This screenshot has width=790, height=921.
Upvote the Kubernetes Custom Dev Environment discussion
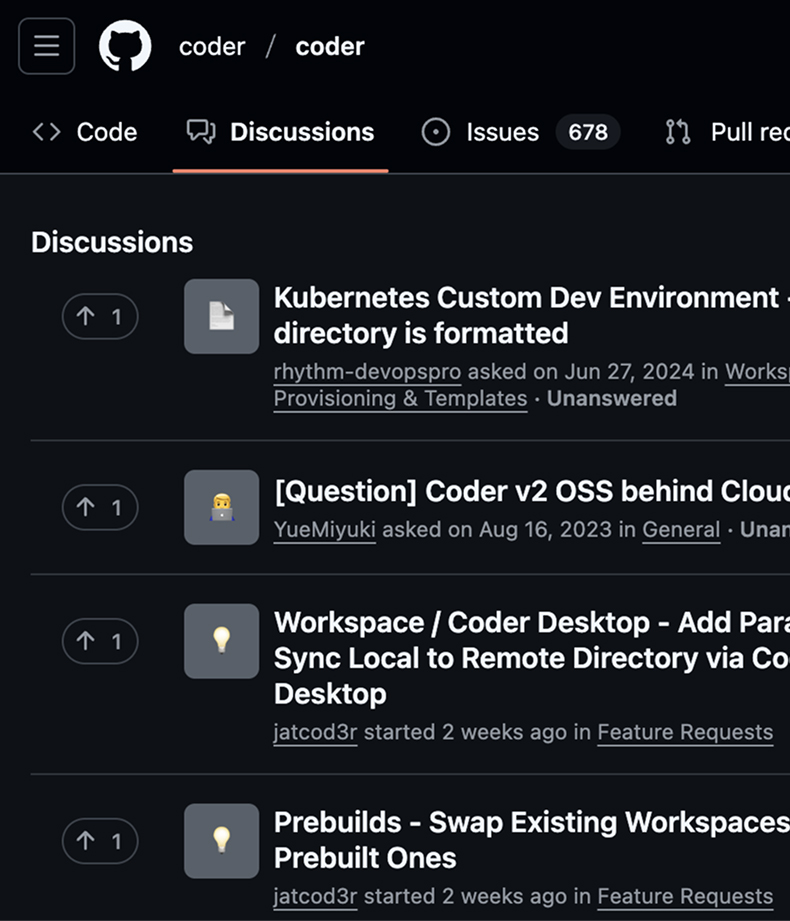point(100,316)
